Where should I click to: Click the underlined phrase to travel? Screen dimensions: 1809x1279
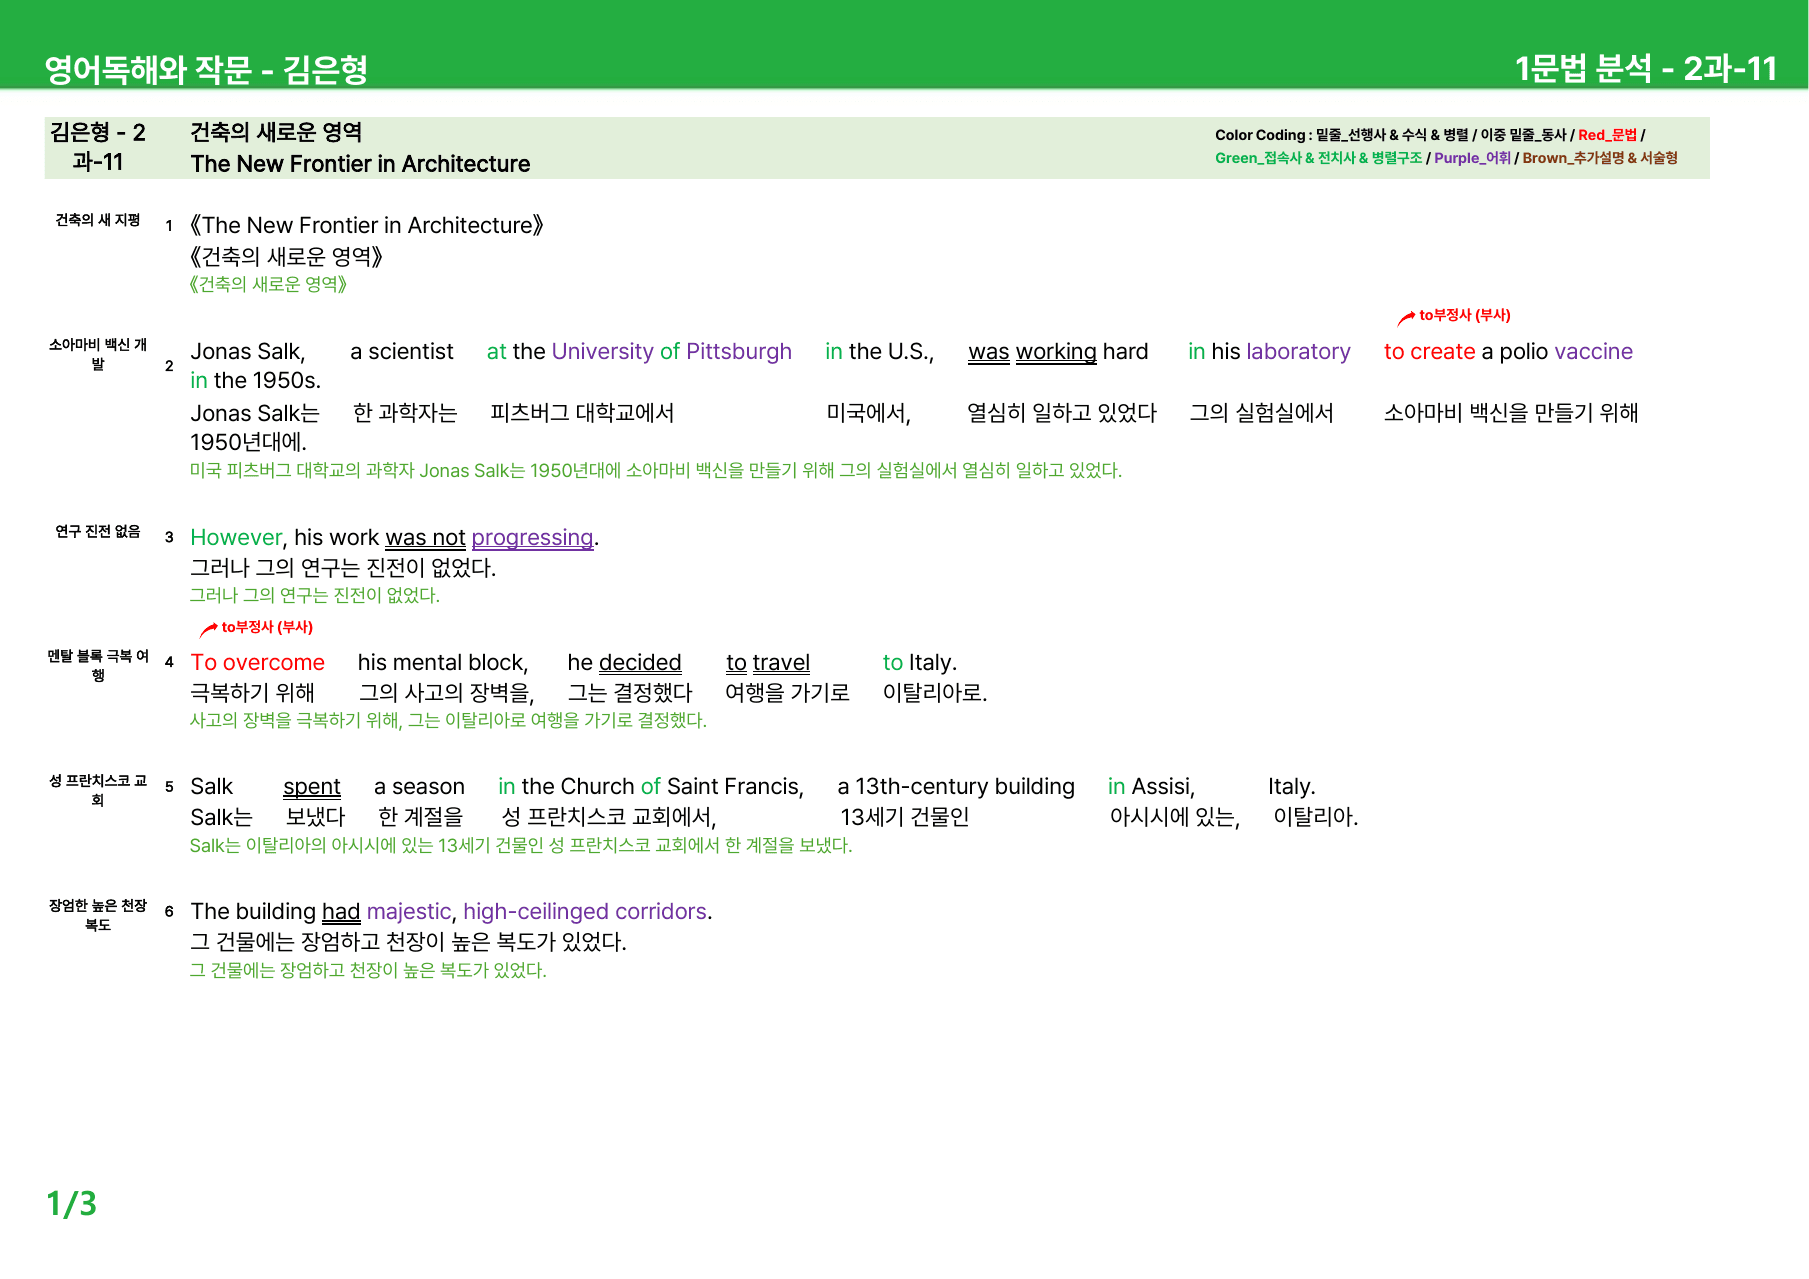click(768, 663)
